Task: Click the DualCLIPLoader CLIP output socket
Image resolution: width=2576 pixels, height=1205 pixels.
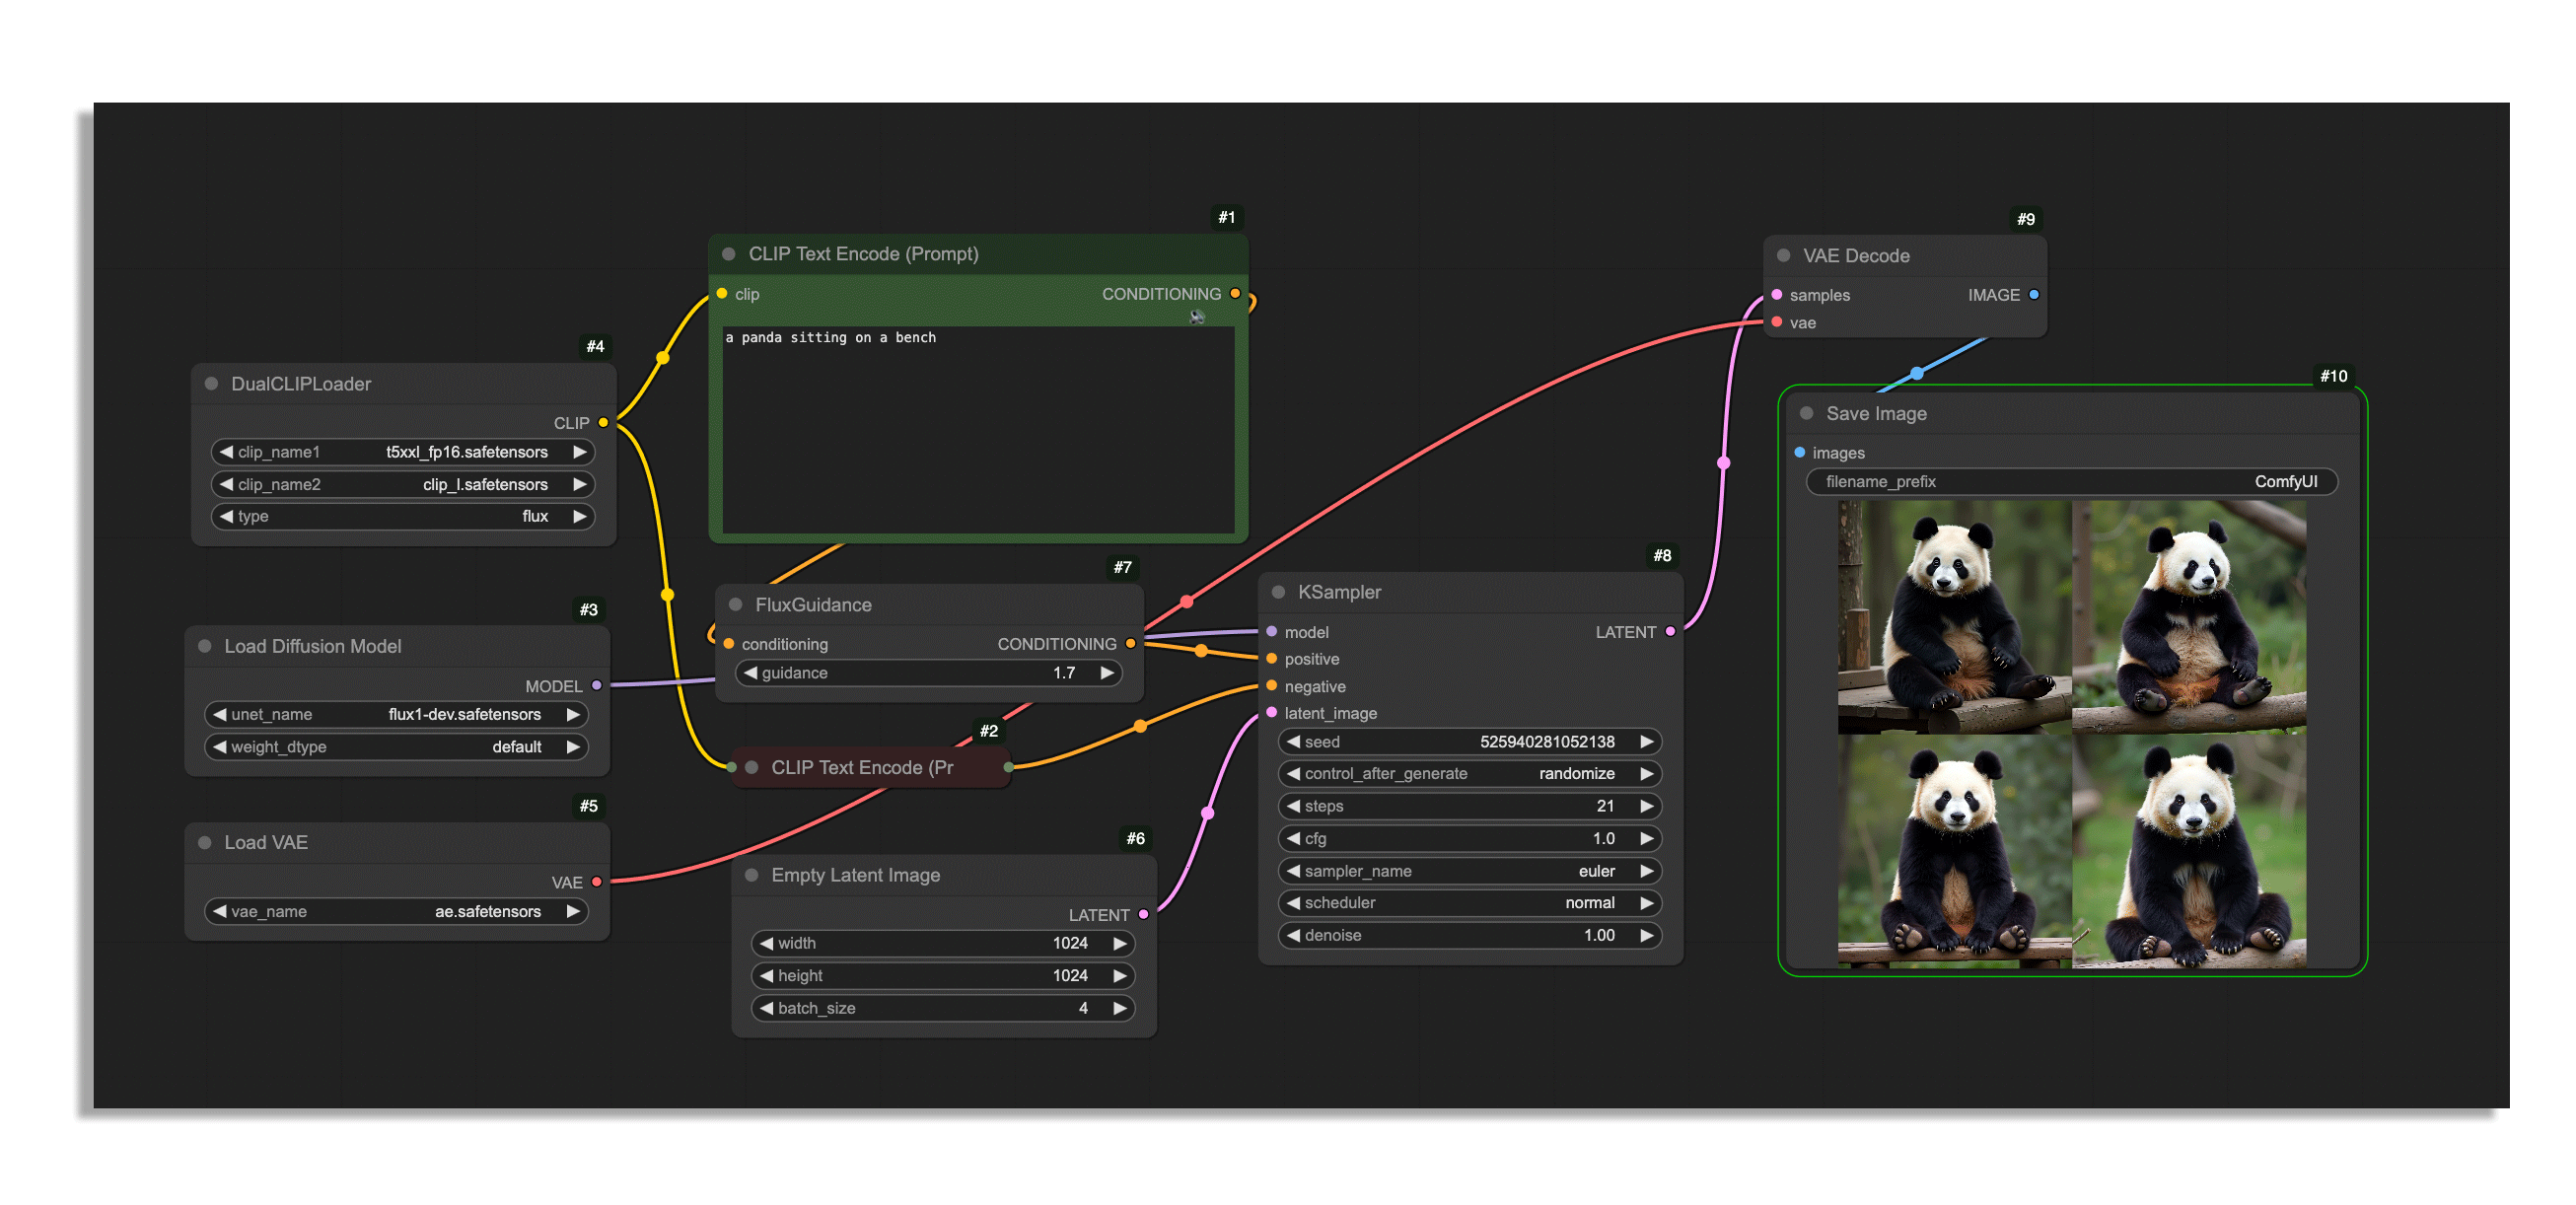Action: click(x=603, y=423)
